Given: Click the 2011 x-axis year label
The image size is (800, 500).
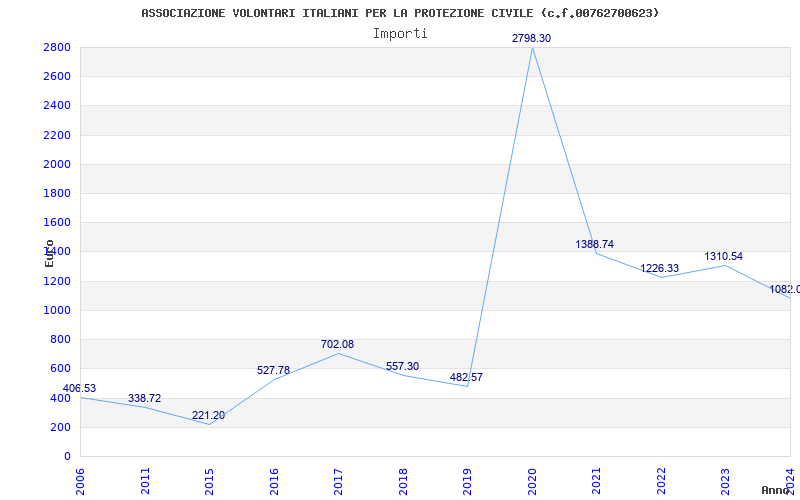Looking at the screenshot, I should 145,481.
